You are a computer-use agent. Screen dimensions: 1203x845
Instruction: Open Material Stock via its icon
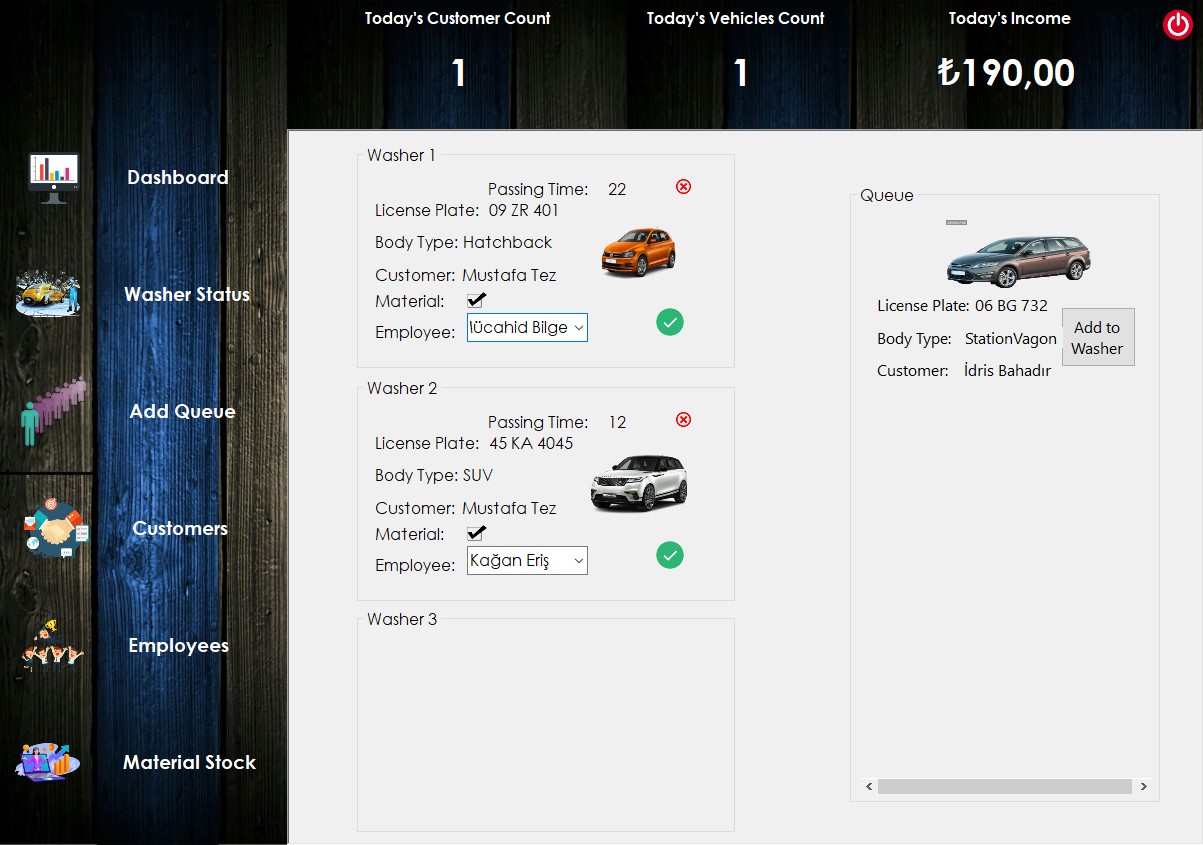(x=48, y=760)
